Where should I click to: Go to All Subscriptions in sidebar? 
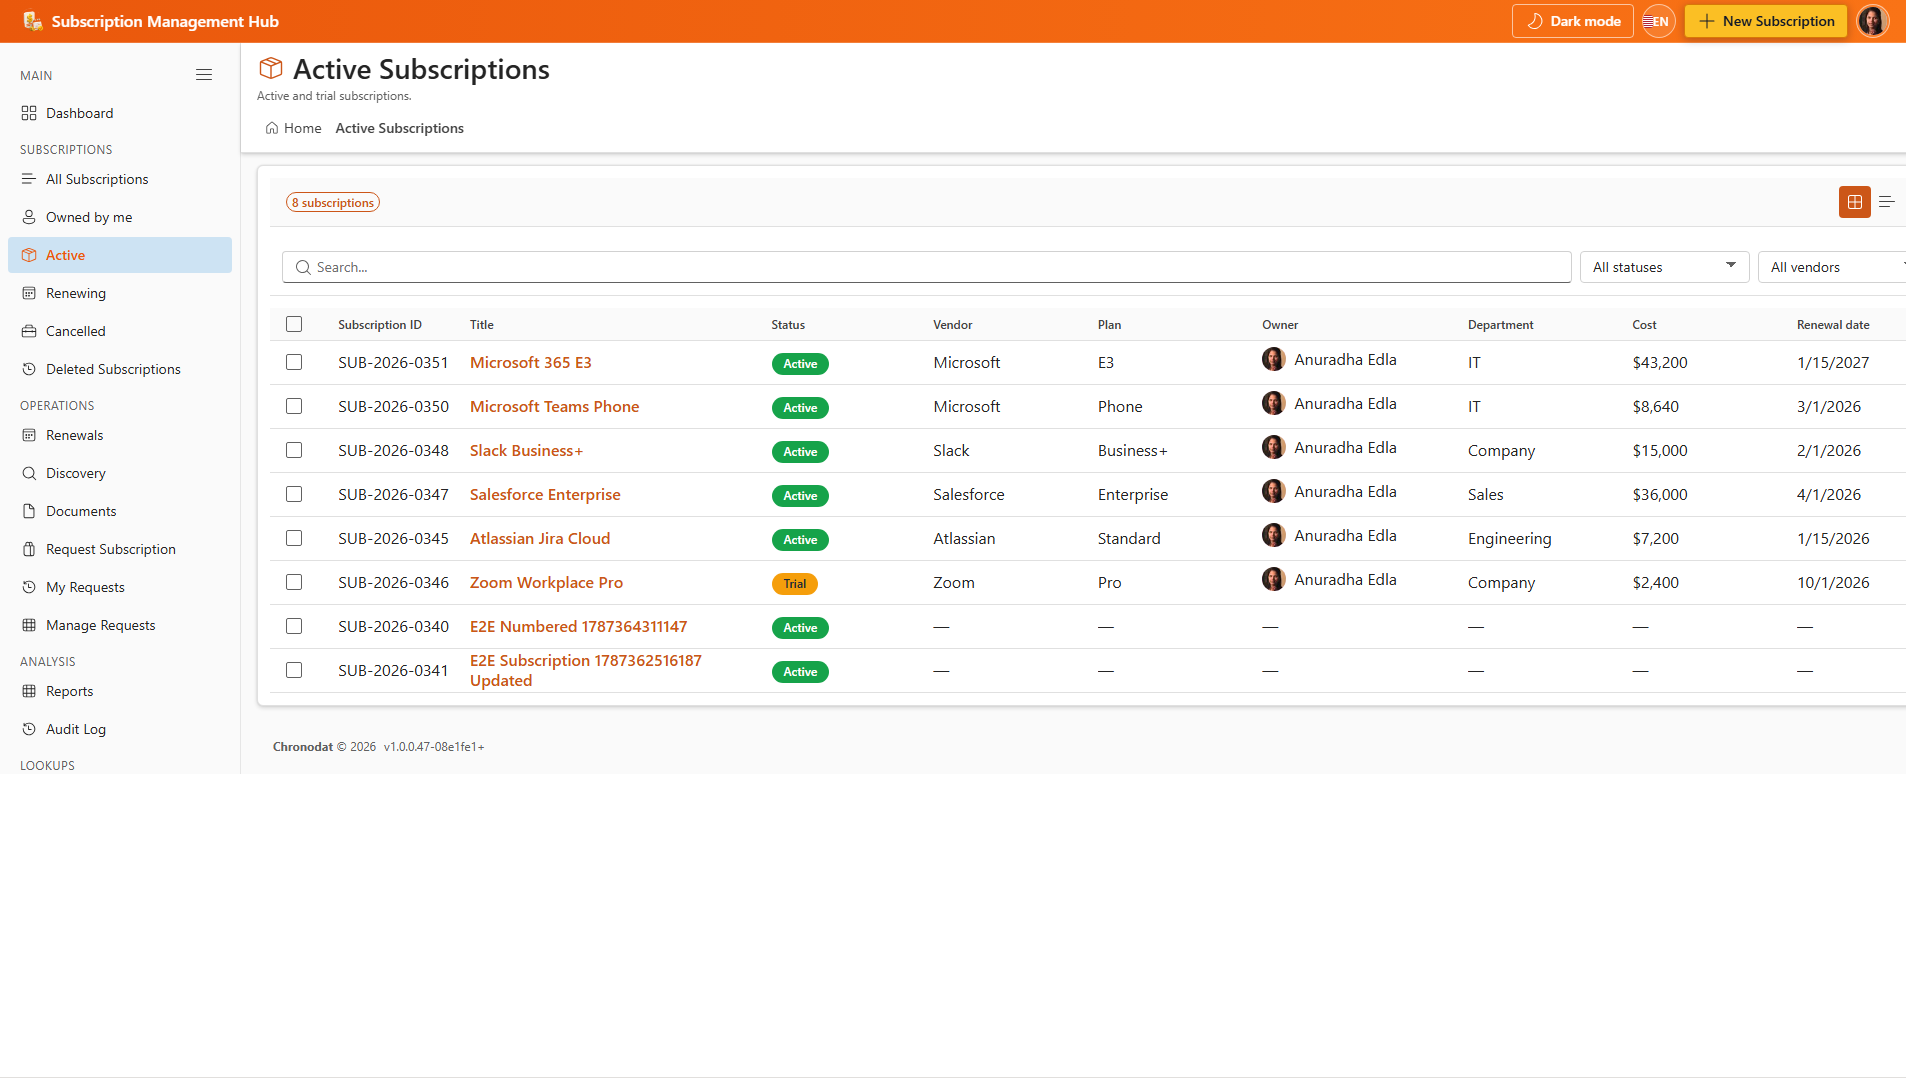(x=120, y=179)
